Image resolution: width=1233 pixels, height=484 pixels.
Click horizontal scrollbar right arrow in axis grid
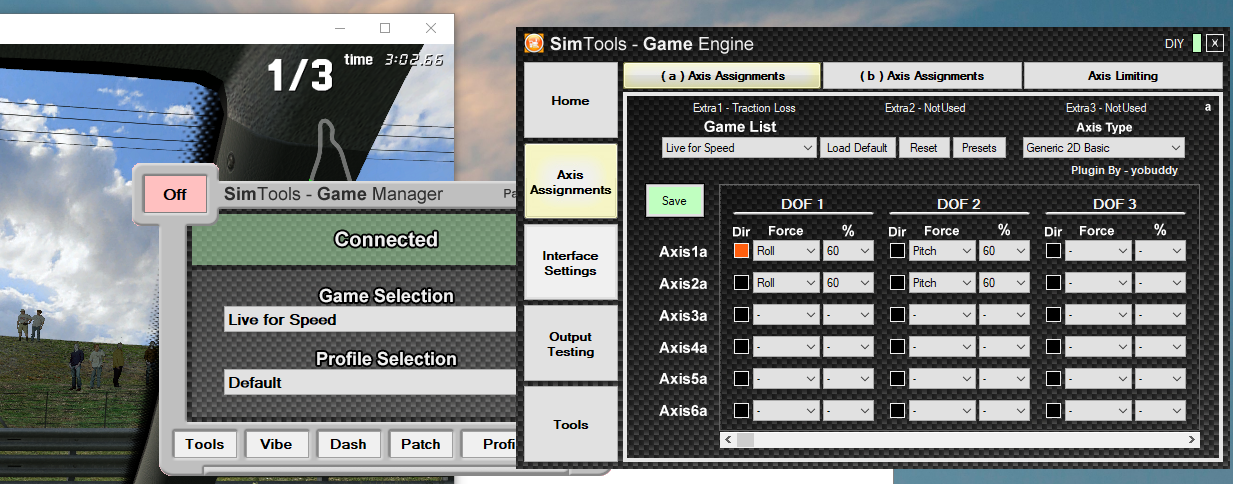point(1192,440)
